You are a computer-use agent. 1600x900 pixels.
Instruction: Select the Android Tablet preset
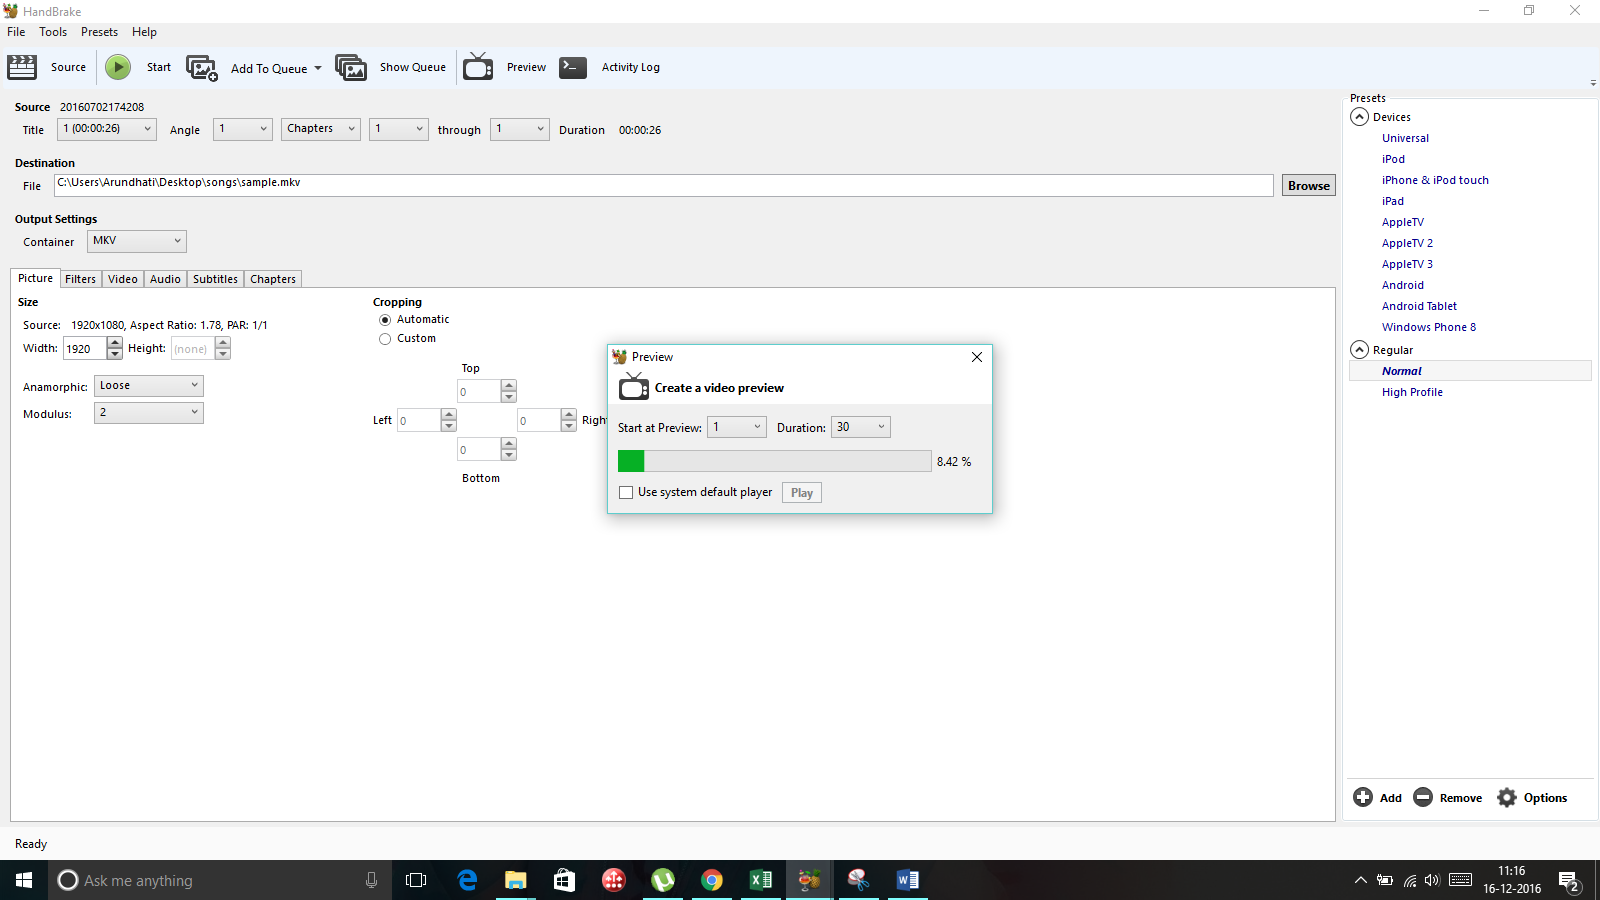[1419, 306]
